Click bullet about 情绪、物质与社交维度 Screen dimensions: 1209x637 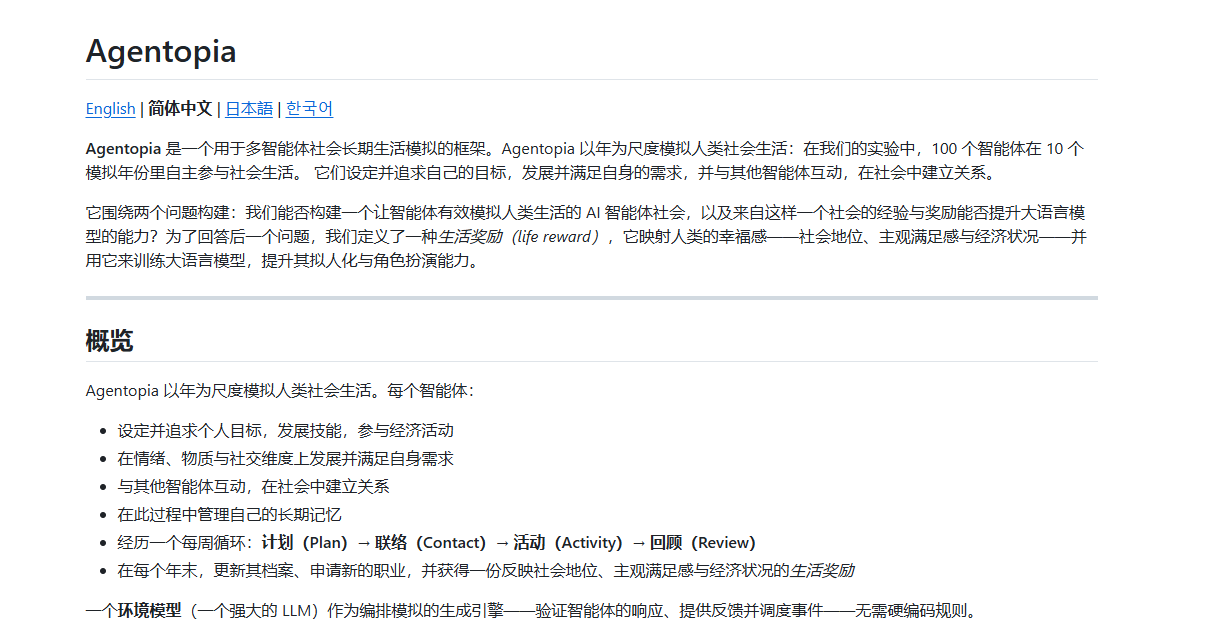pos(285,459)
